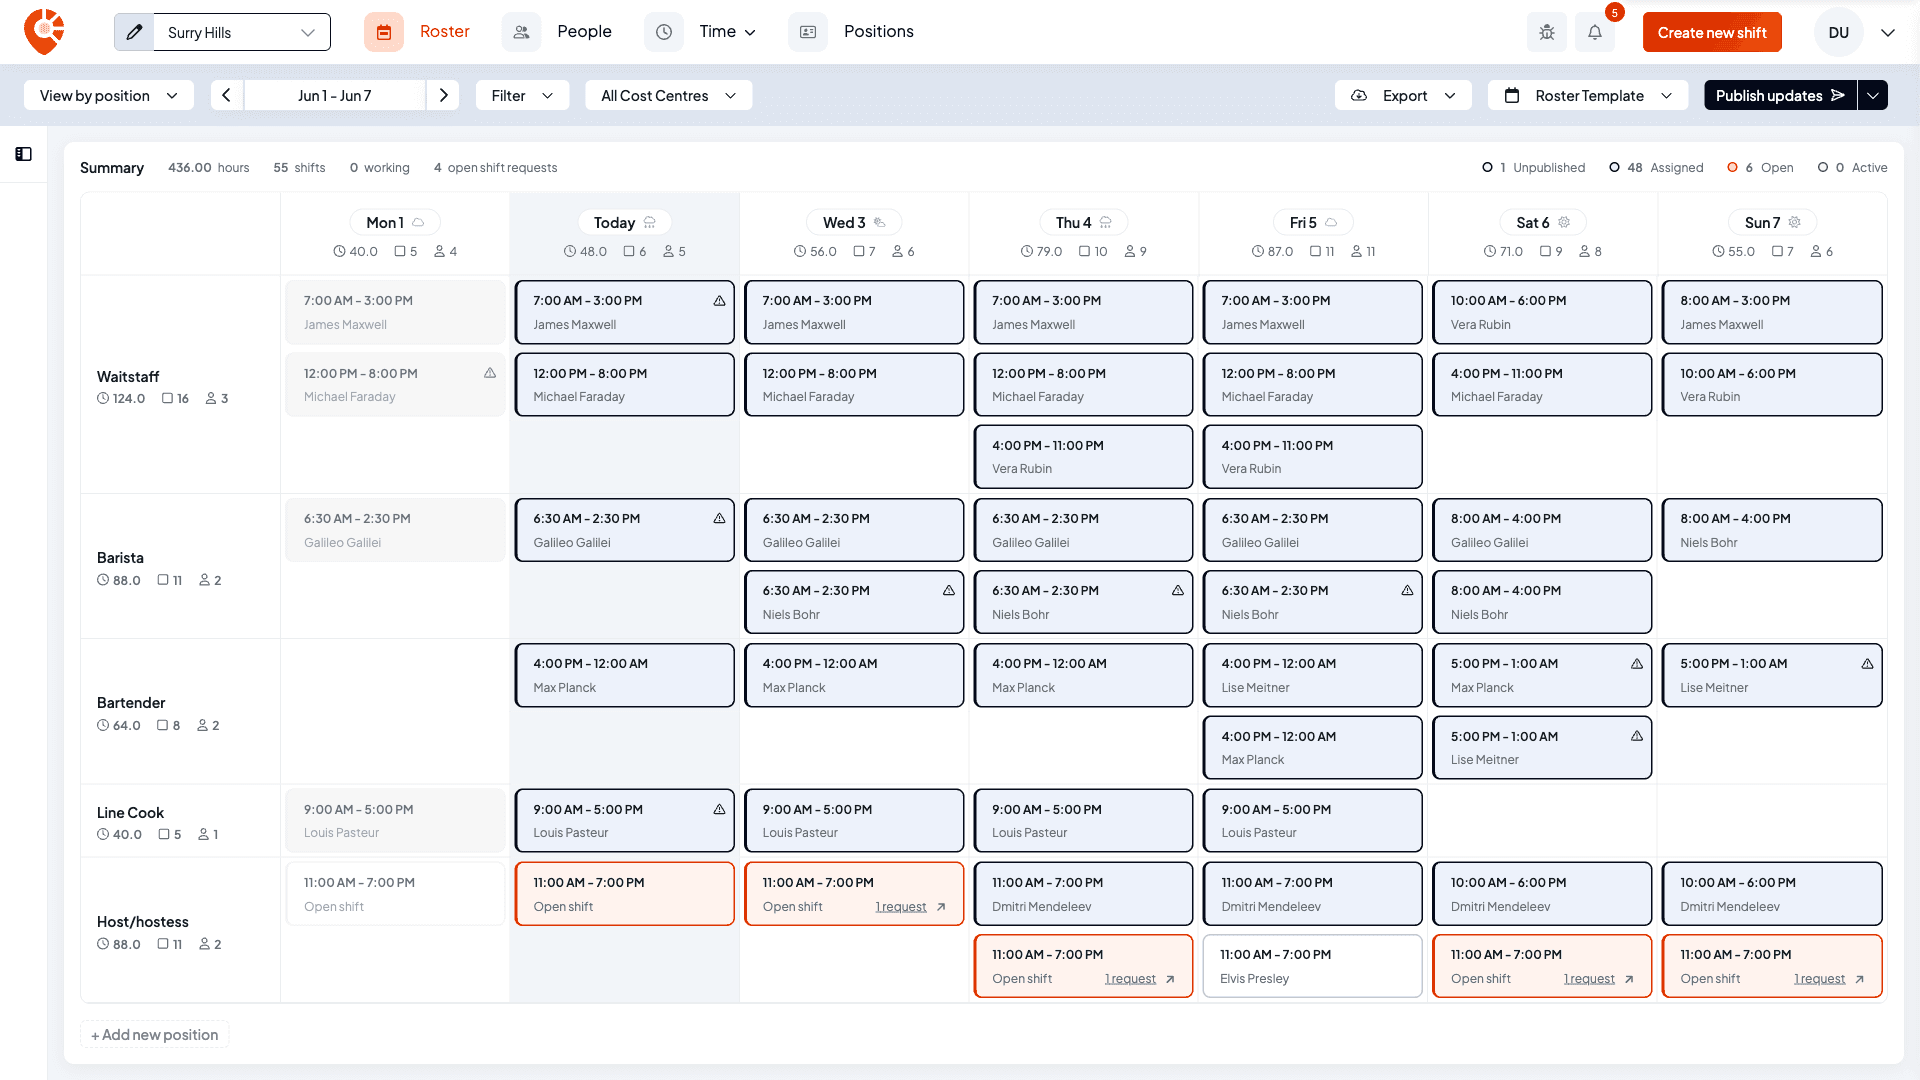Click warning icon on Thursday Niels Bohr shift

tap(1178, 591)
